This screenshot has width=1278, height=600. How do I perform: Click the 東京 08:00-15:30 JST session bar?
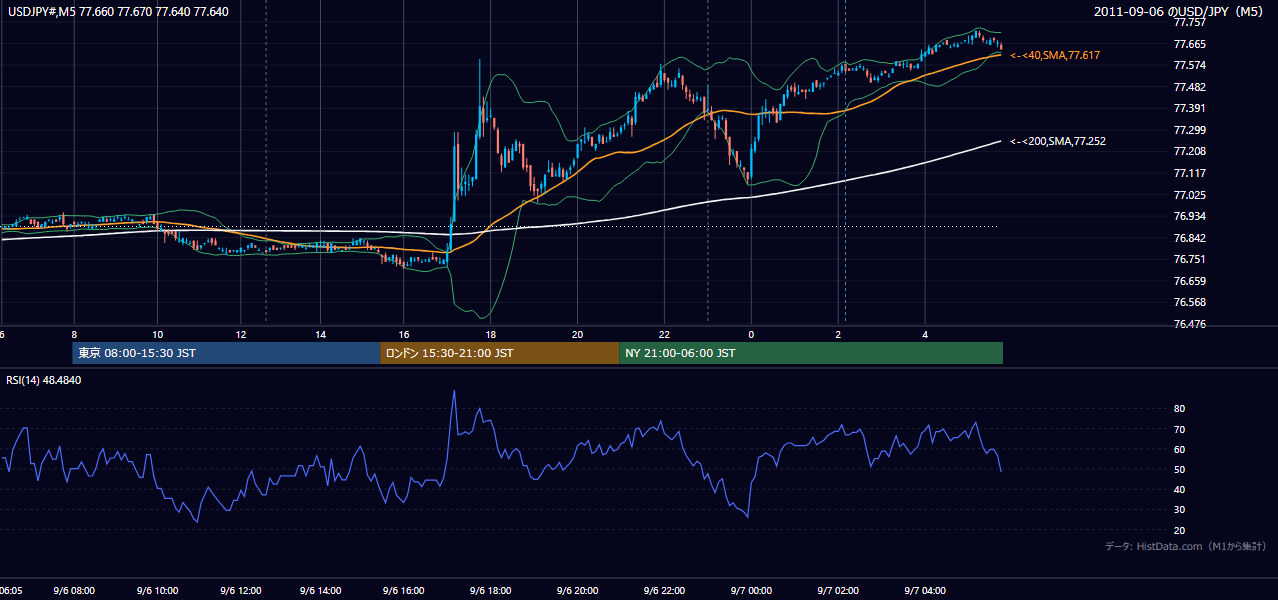click(226, 353)
